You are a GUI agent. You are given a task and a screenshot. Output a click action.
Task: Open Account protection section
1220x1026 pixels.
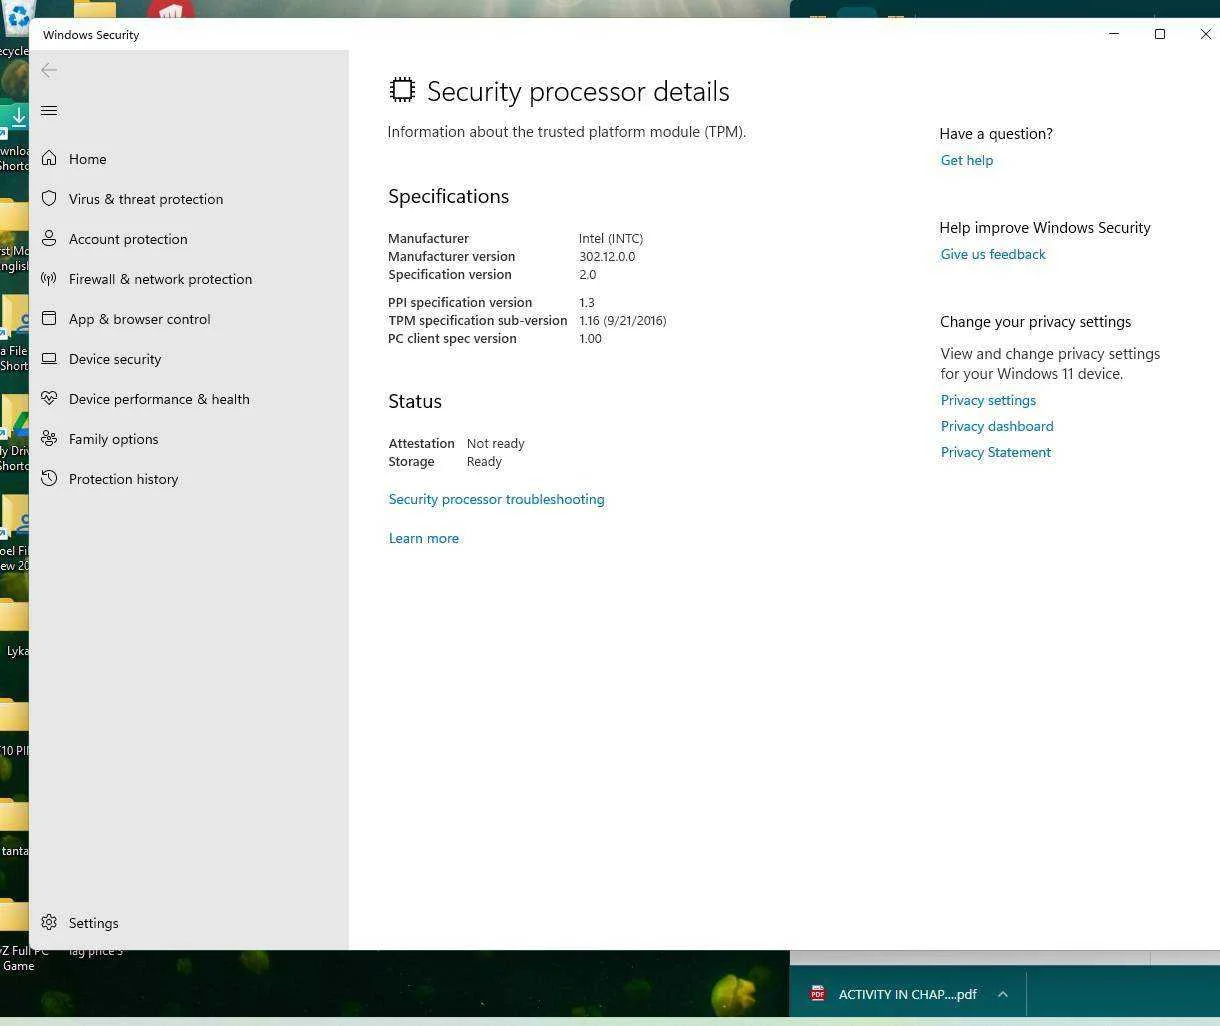tap(128, 239)
